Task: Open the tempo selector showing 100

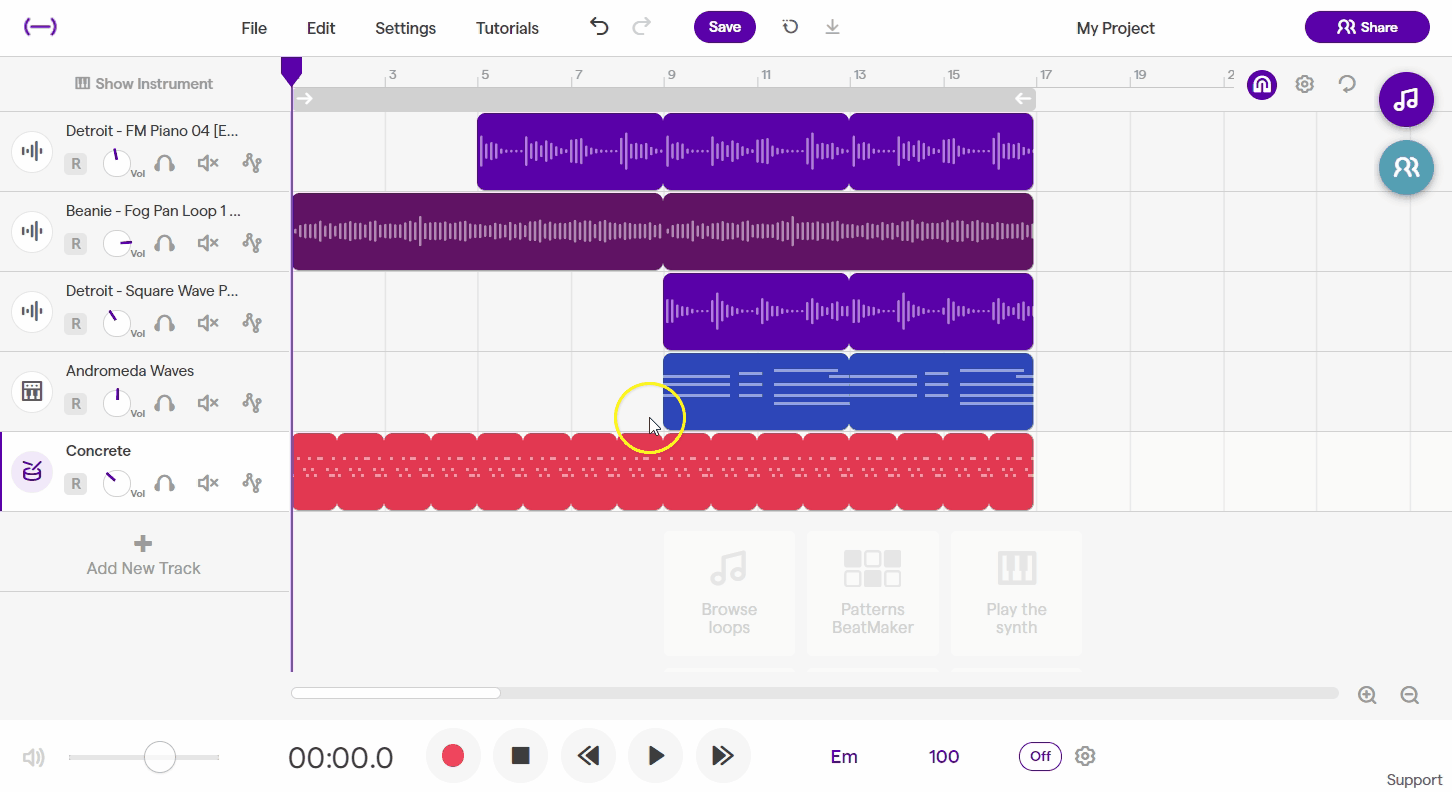Action: click(943, 756)
